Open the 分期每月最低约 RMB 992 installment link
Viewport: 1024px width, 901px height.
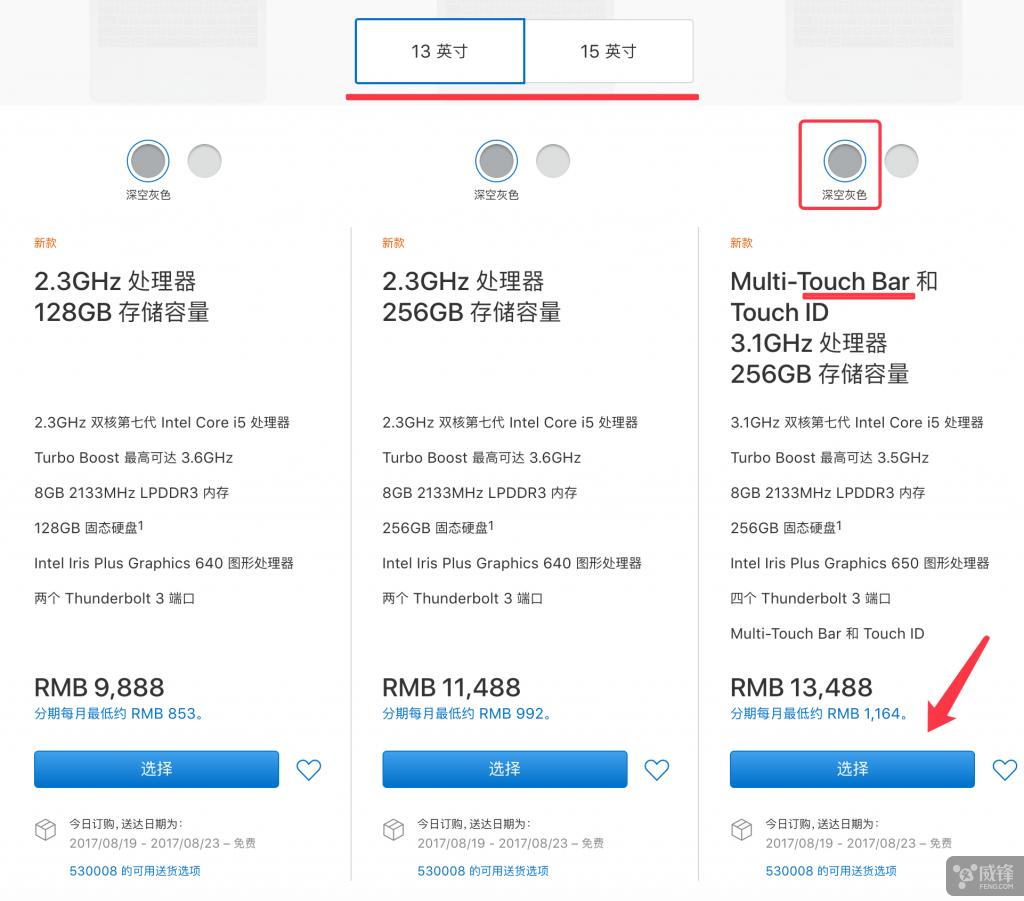(462, 713)
